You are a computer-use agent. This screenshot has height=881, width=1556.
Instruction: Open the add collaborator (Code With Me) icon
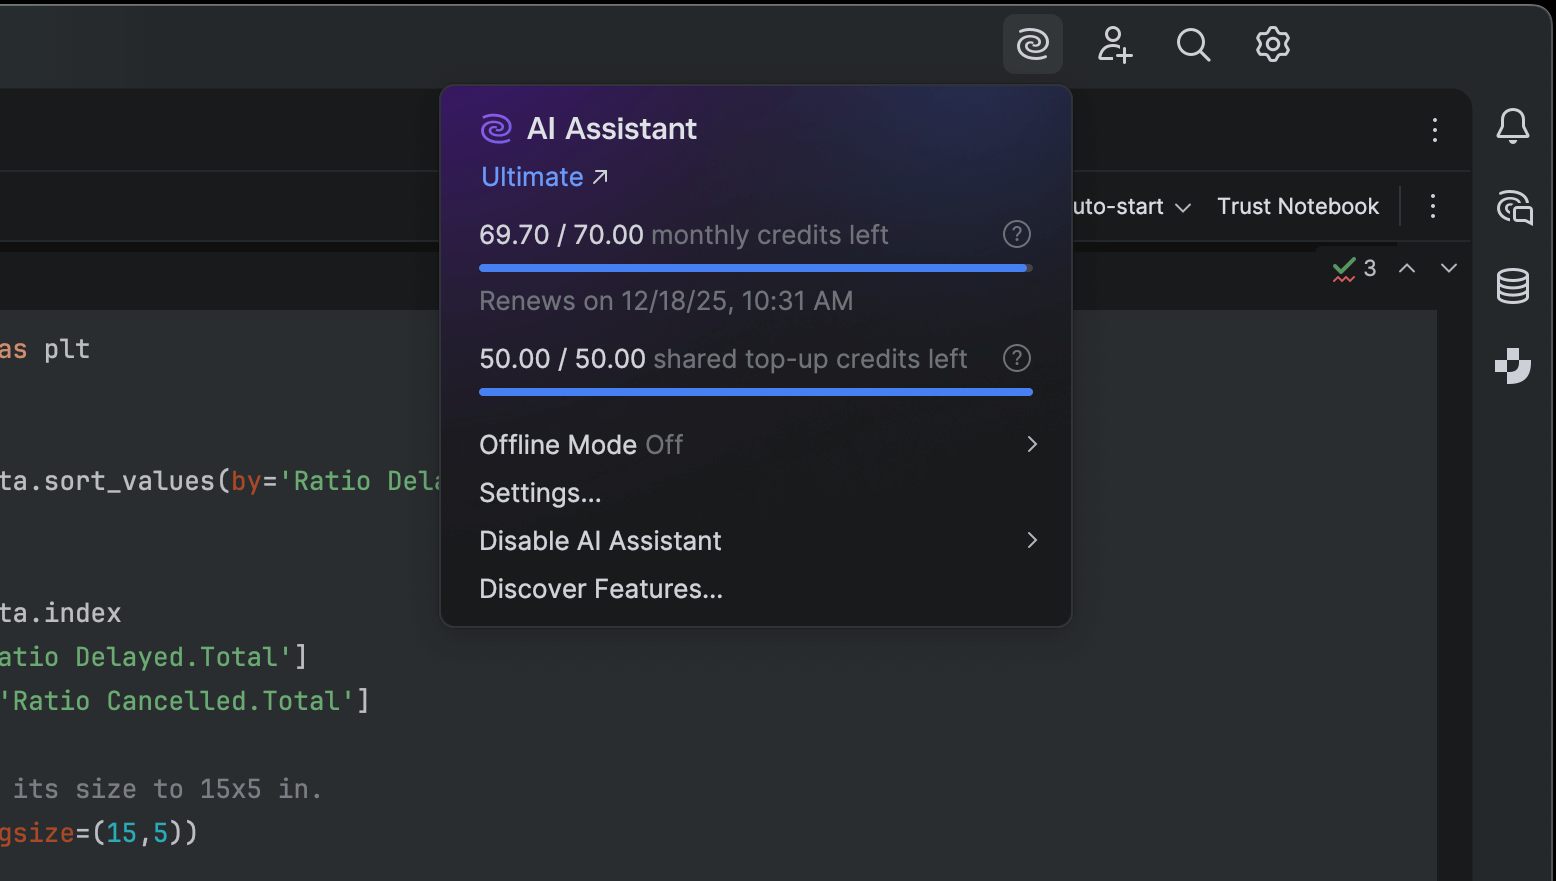[1114, 44]
